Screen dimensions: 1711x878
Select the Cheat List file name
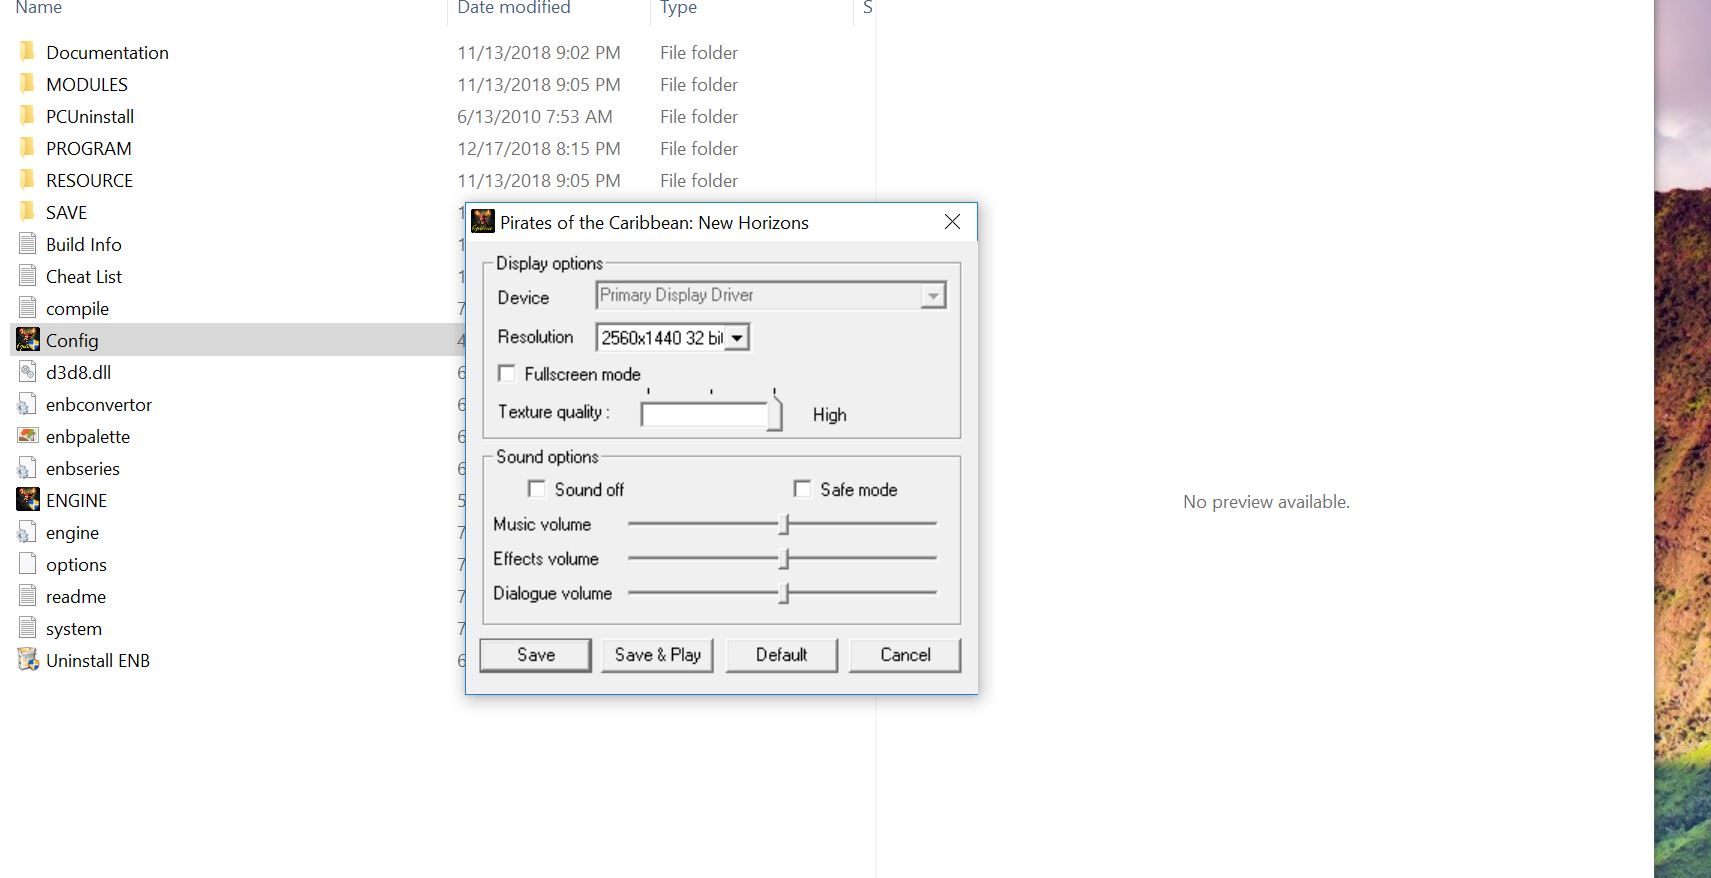(84, 276)
